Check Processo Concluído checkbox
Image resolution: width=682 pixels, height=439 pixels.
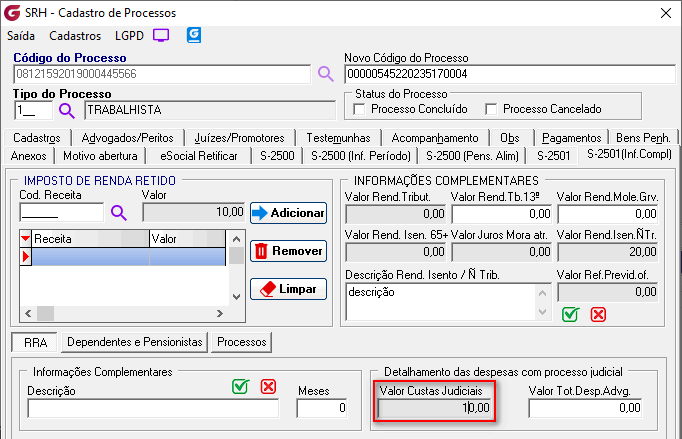pyautogui.click(x=359, y=109)
